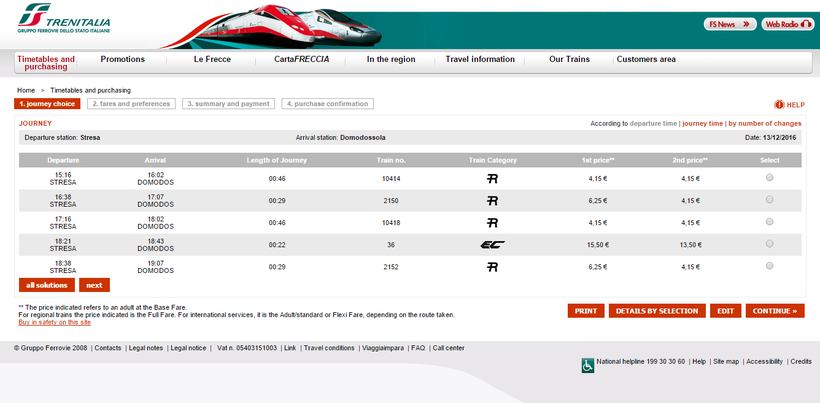Click regional train icon for train 10414

[x=492, y=179]
